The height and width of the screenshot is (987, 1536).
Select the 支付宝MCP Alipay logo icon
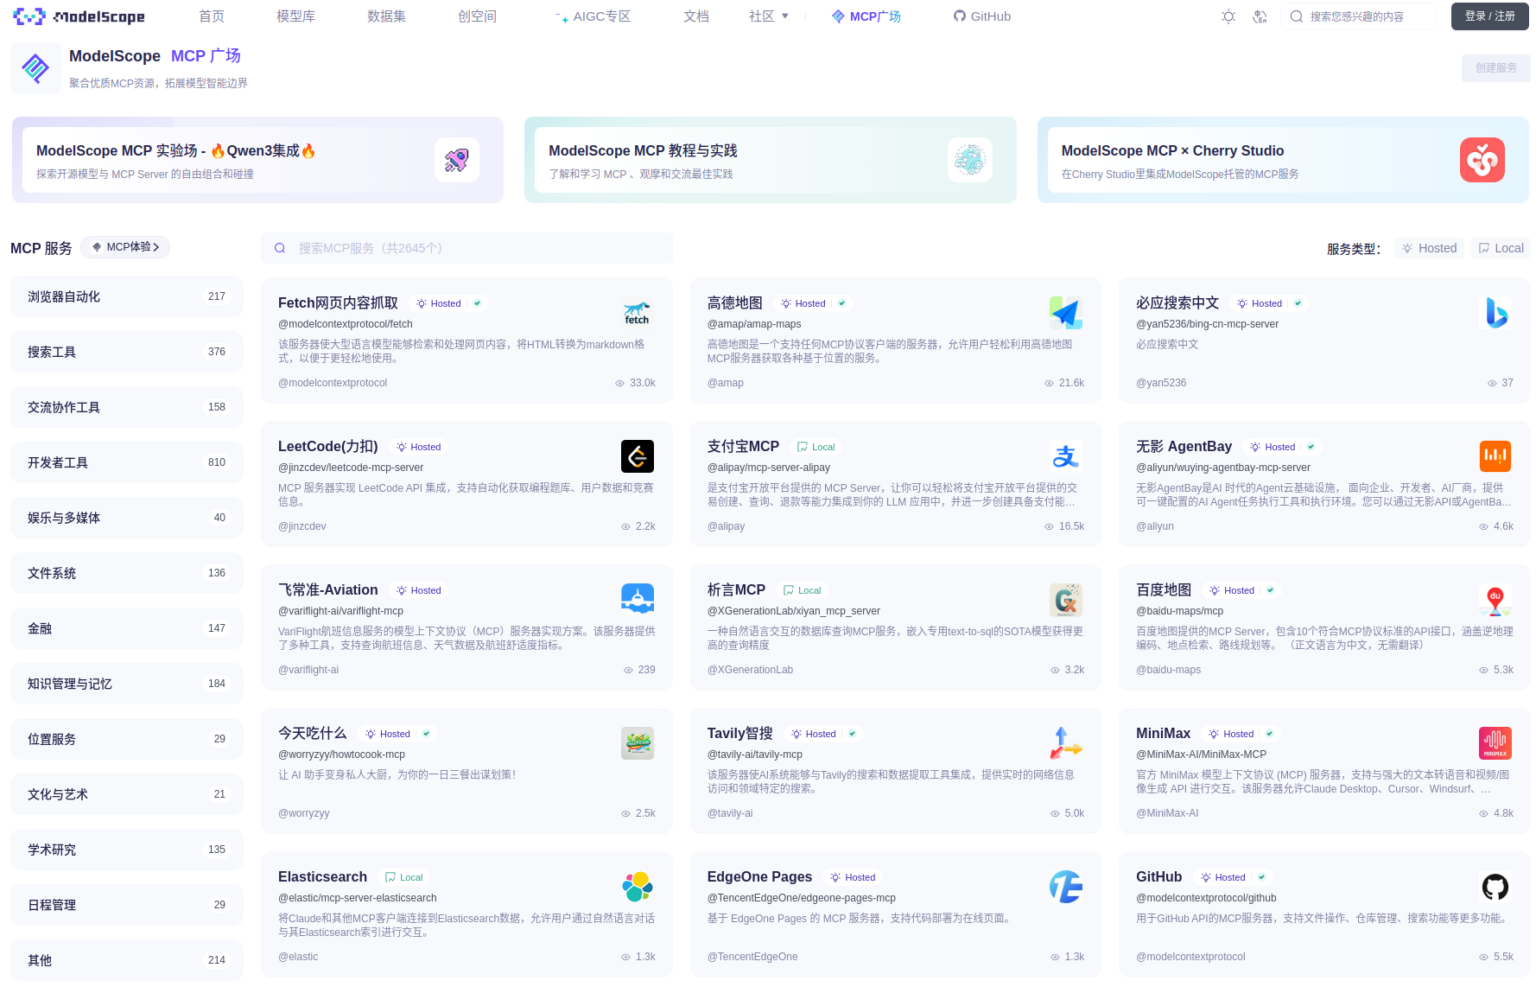pos(1066,455)
